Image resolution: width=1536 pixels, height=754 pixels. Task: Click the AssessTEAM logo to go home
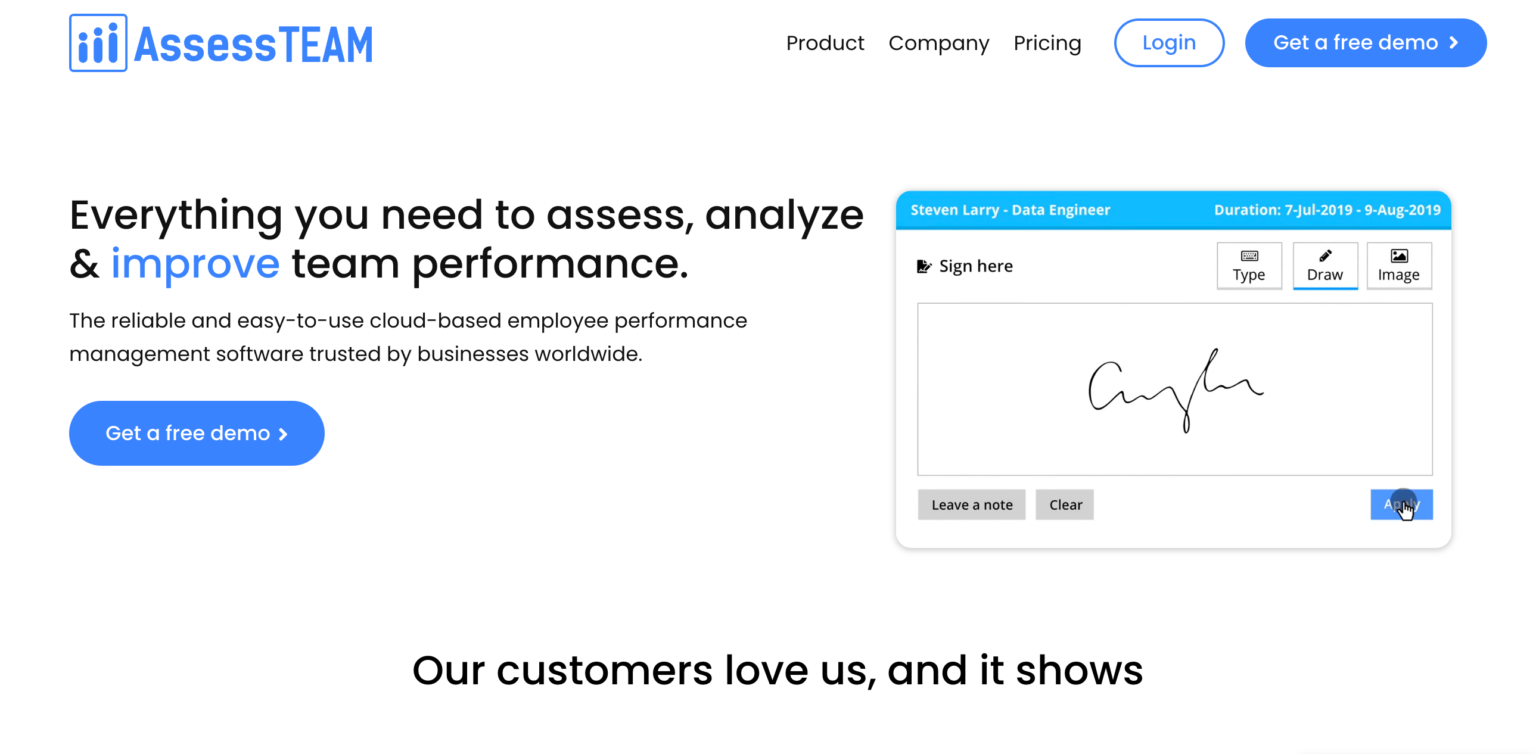(220, 42)
